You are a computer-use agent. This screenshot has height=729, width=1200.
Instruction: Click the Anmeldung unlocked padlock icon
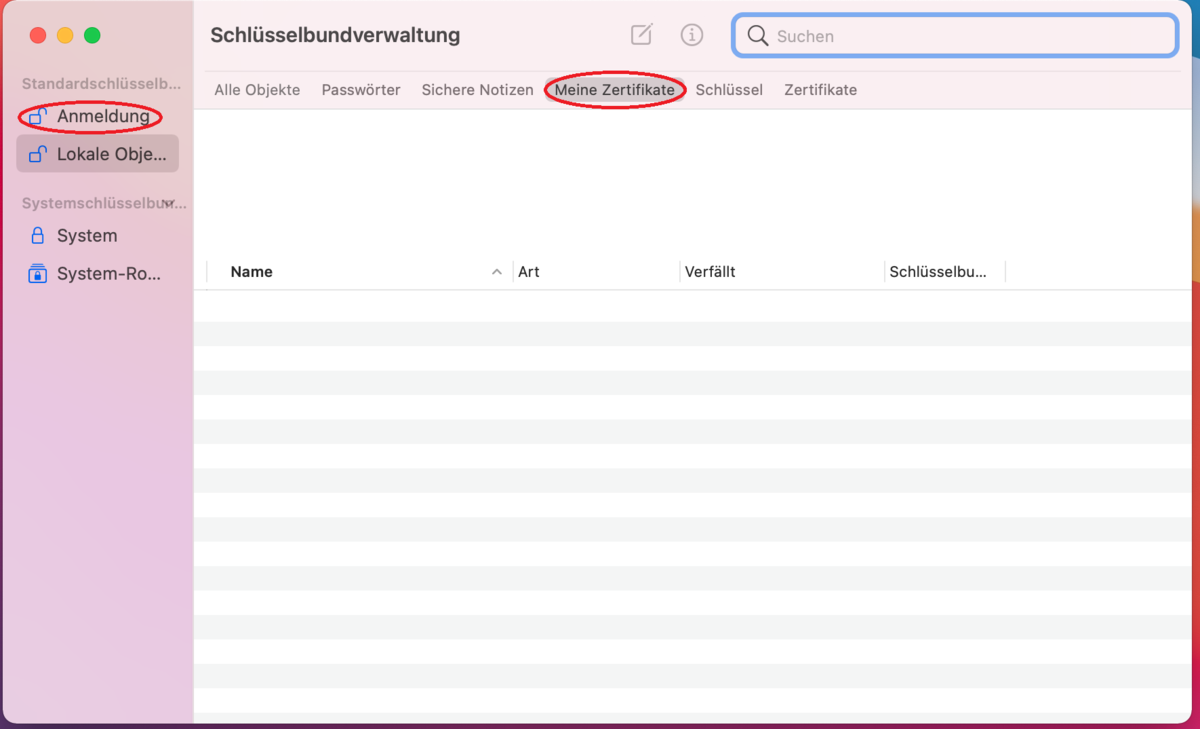(38, 116)
